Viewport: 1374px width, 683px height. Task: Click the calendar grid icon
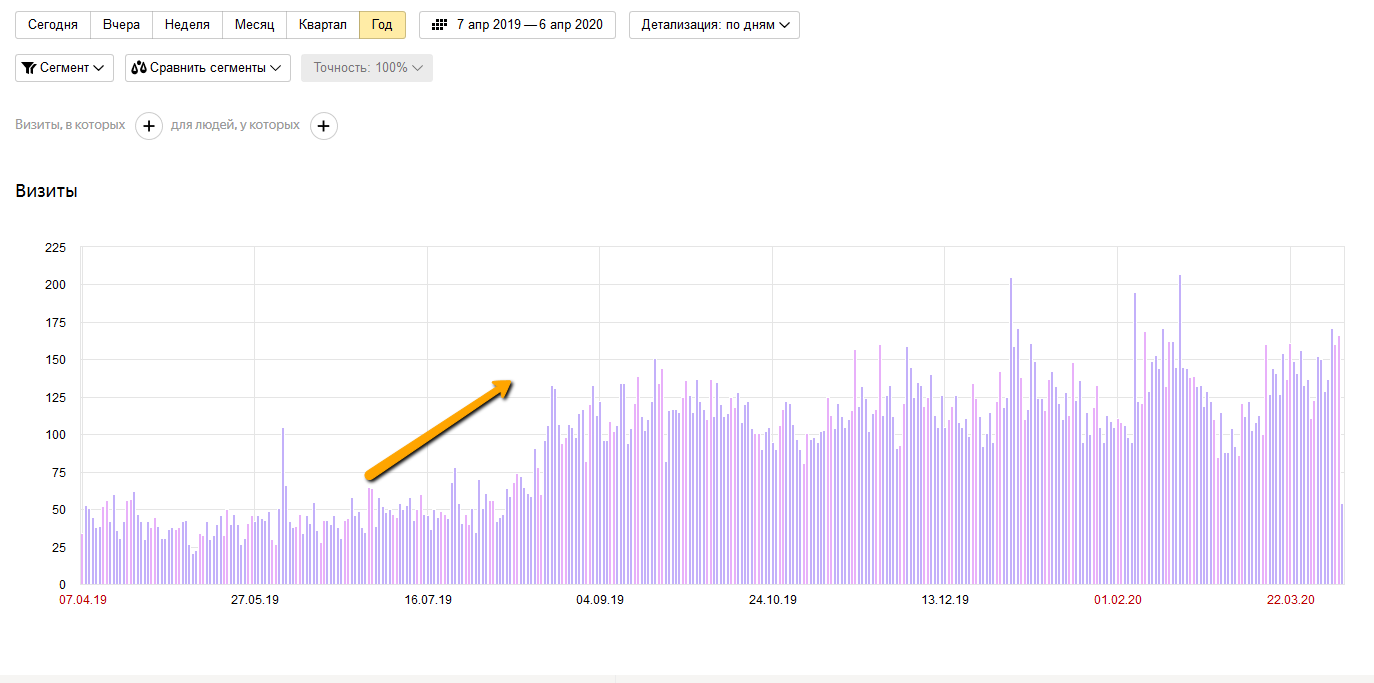pos(439,25)
